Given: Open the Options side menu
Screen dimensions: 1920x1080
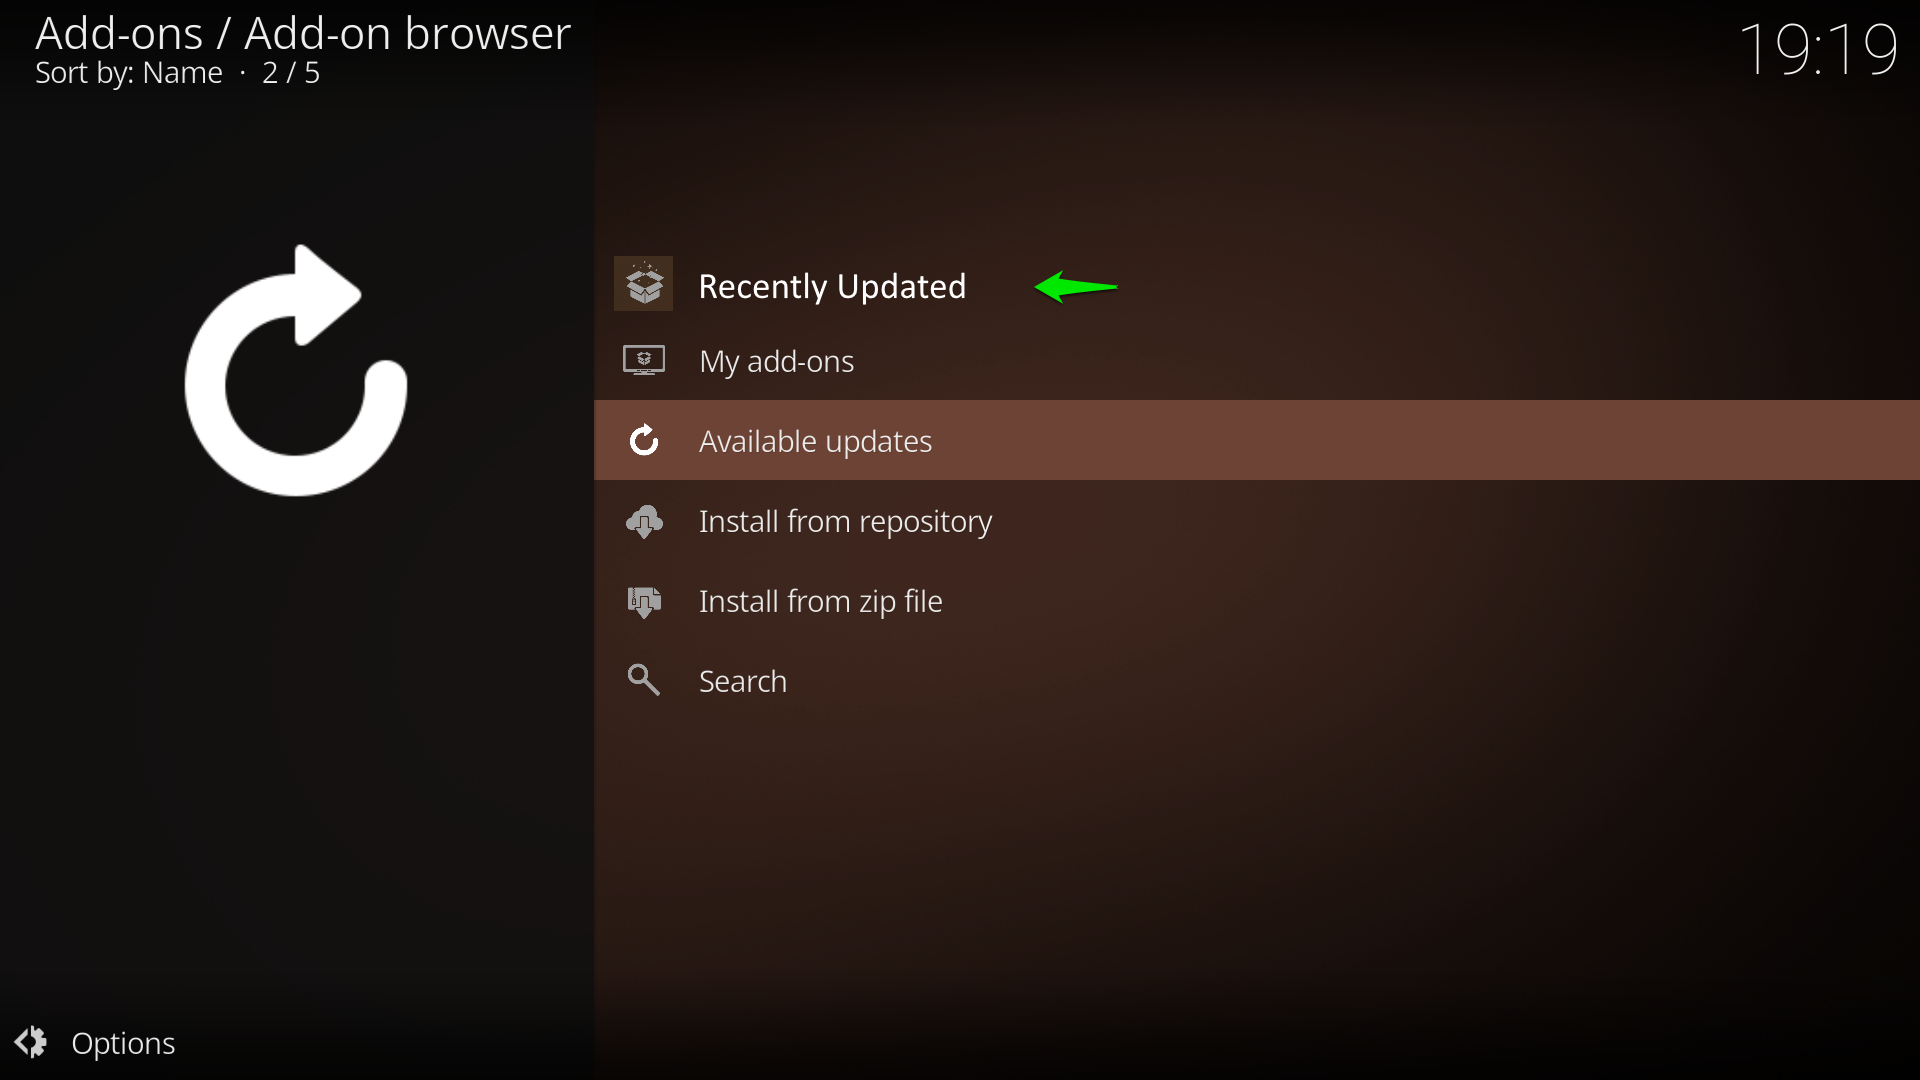Looking at the screenshot, I should point(123,1043).
